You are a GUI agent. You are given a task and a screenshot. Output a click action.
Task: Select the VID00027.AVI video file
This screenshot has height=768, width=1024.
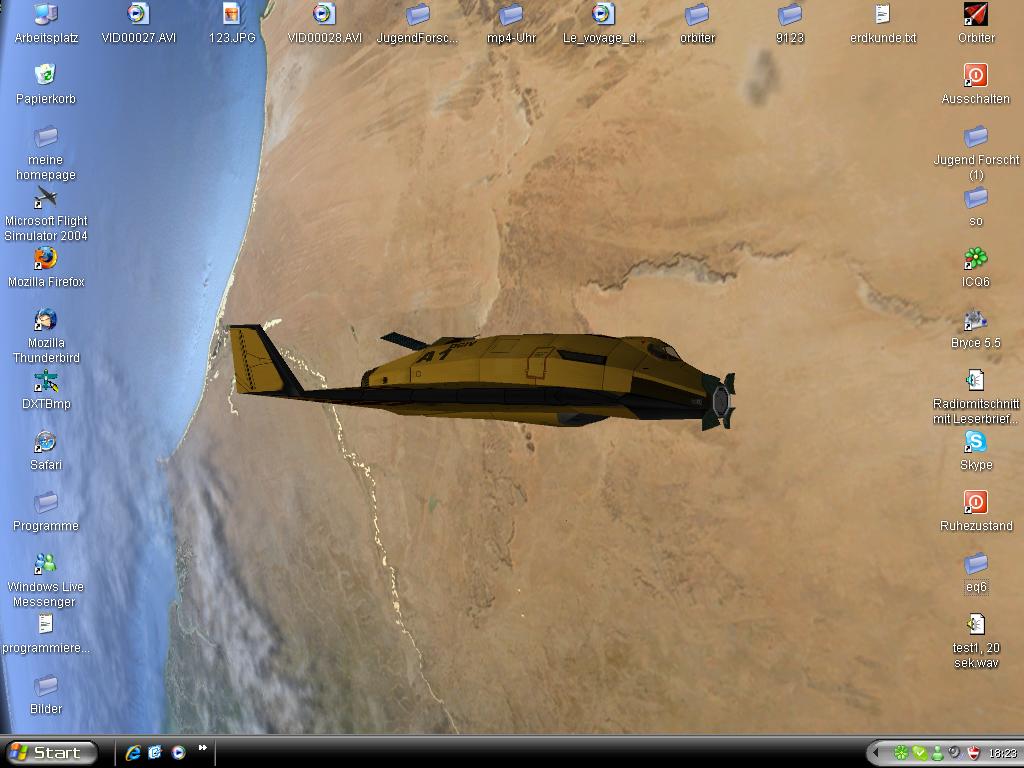pos(139,14)
